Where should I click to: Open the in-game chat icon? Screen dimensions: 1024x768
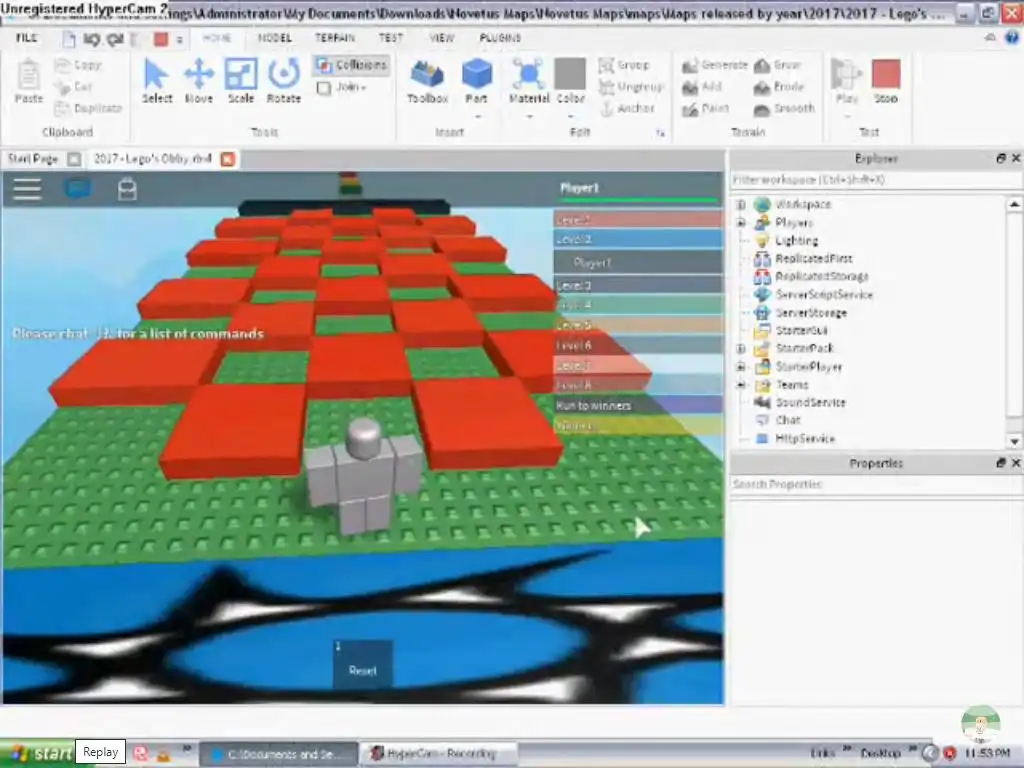pos(77,189)
